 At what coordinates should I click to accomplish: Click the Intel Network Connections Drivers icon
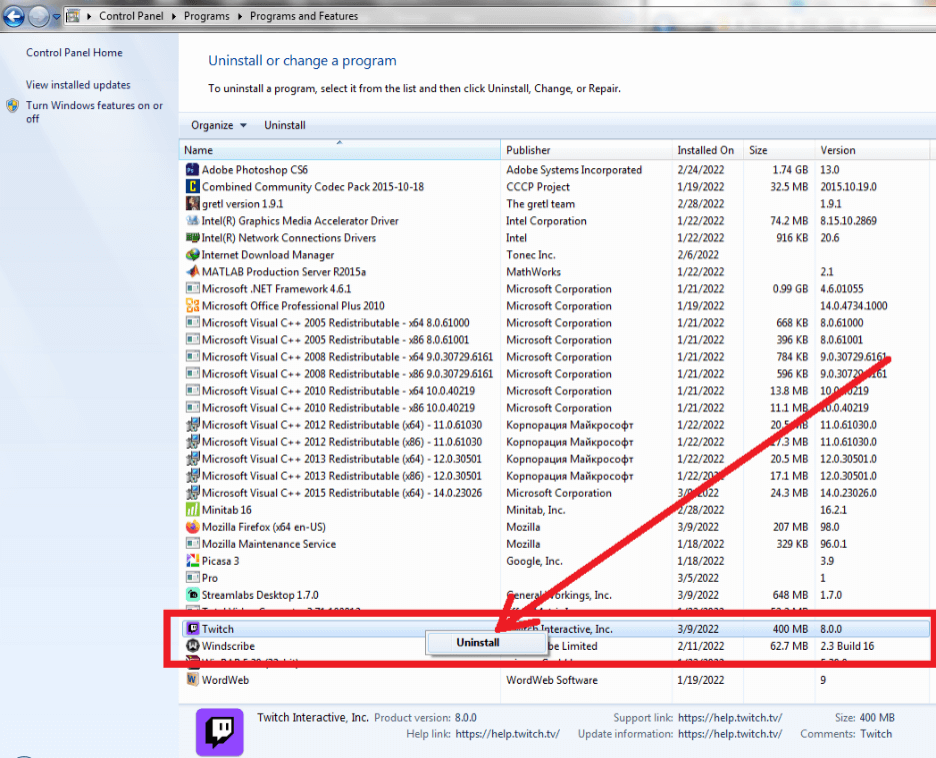[x=192, y=238]
